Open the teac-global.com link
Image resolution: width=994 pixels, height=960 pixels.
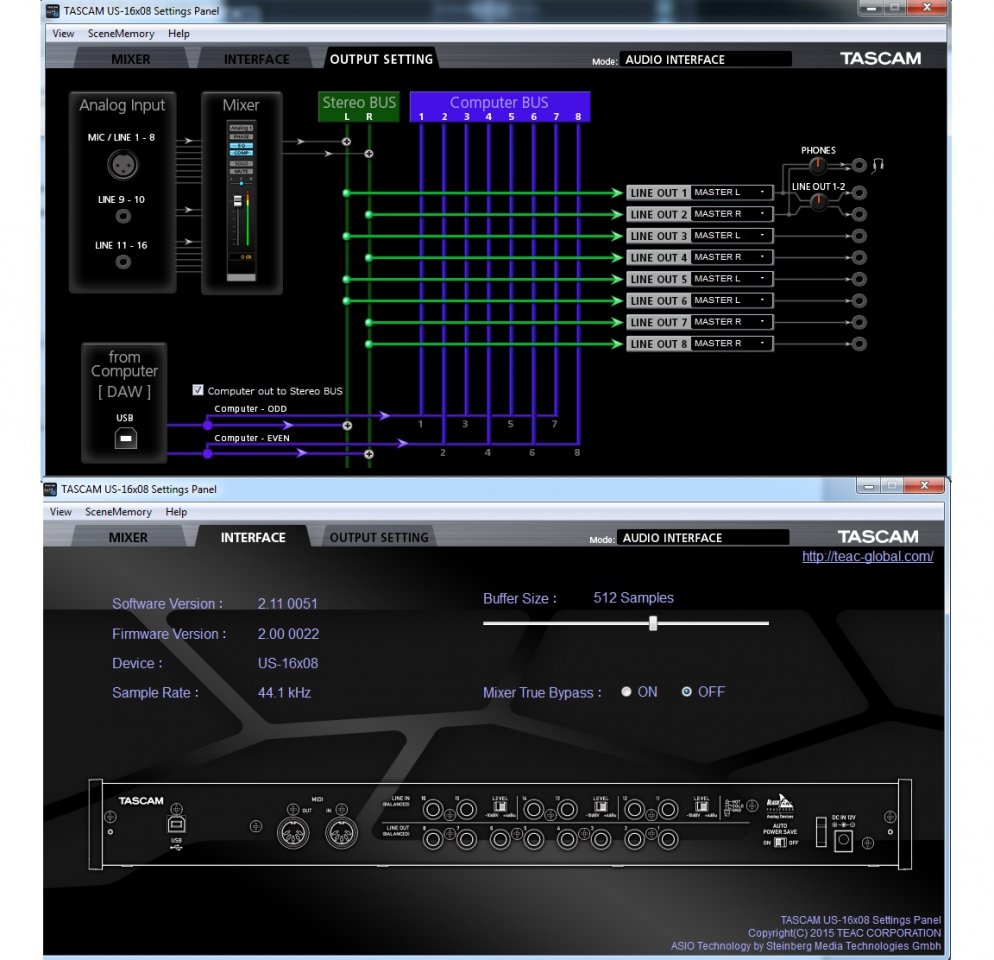click(x=867, y=556)
